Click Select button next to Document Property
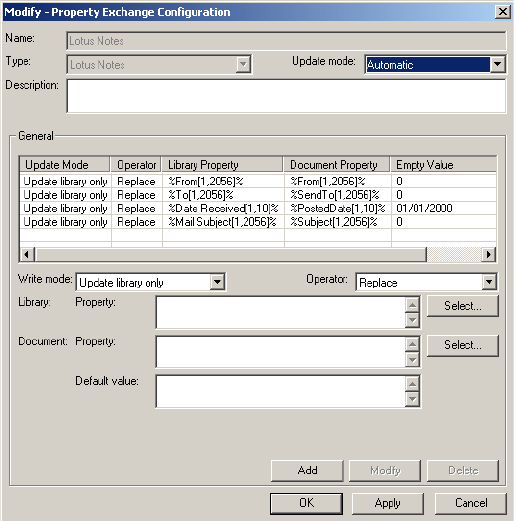Image resolution: width=514 pixels, height=521 pixels. pos(463,345)
